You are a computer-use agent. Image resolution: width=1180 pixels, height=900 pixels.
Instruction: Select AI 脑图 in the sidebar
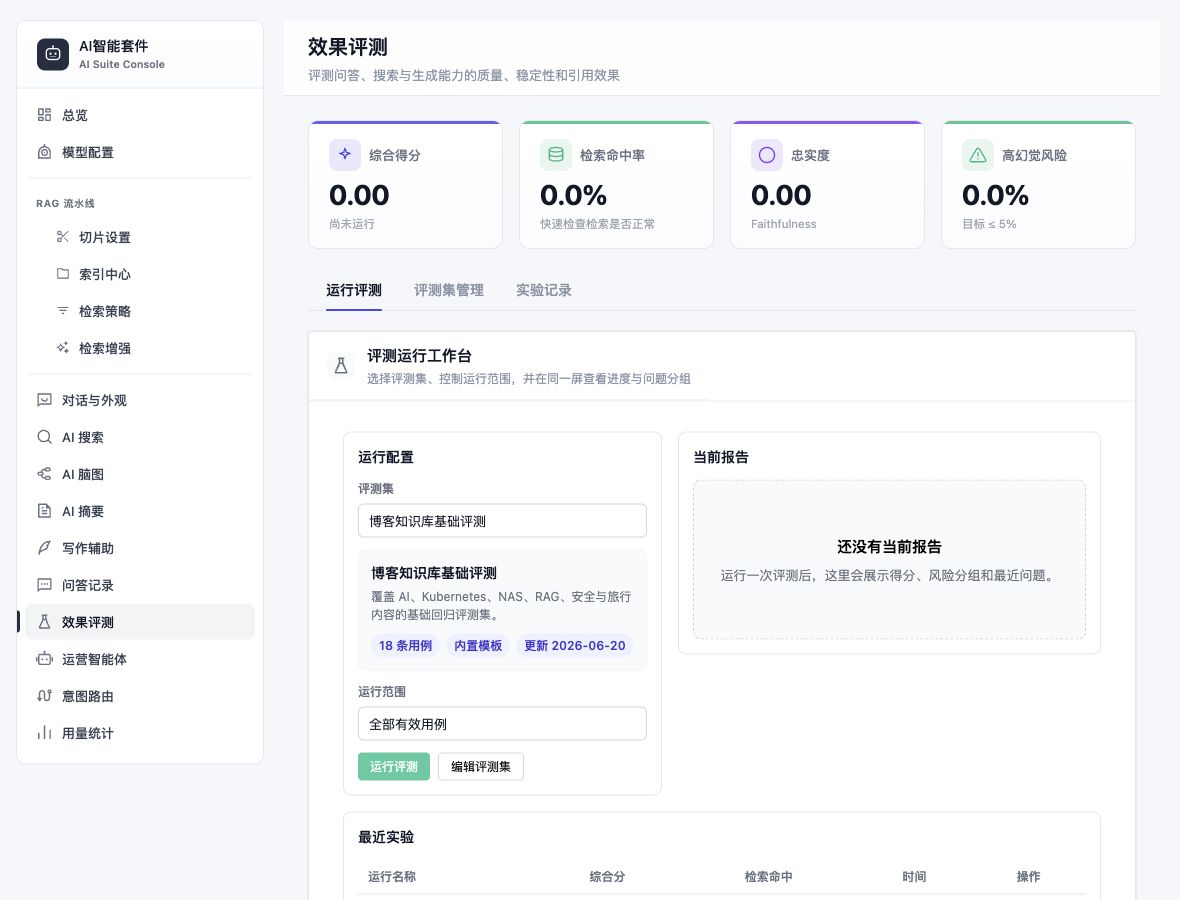[140, 473]
